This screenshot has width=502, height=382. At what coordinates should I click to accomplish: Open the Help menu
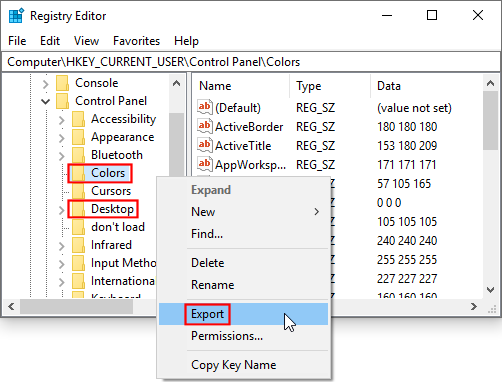click(186, 41)
